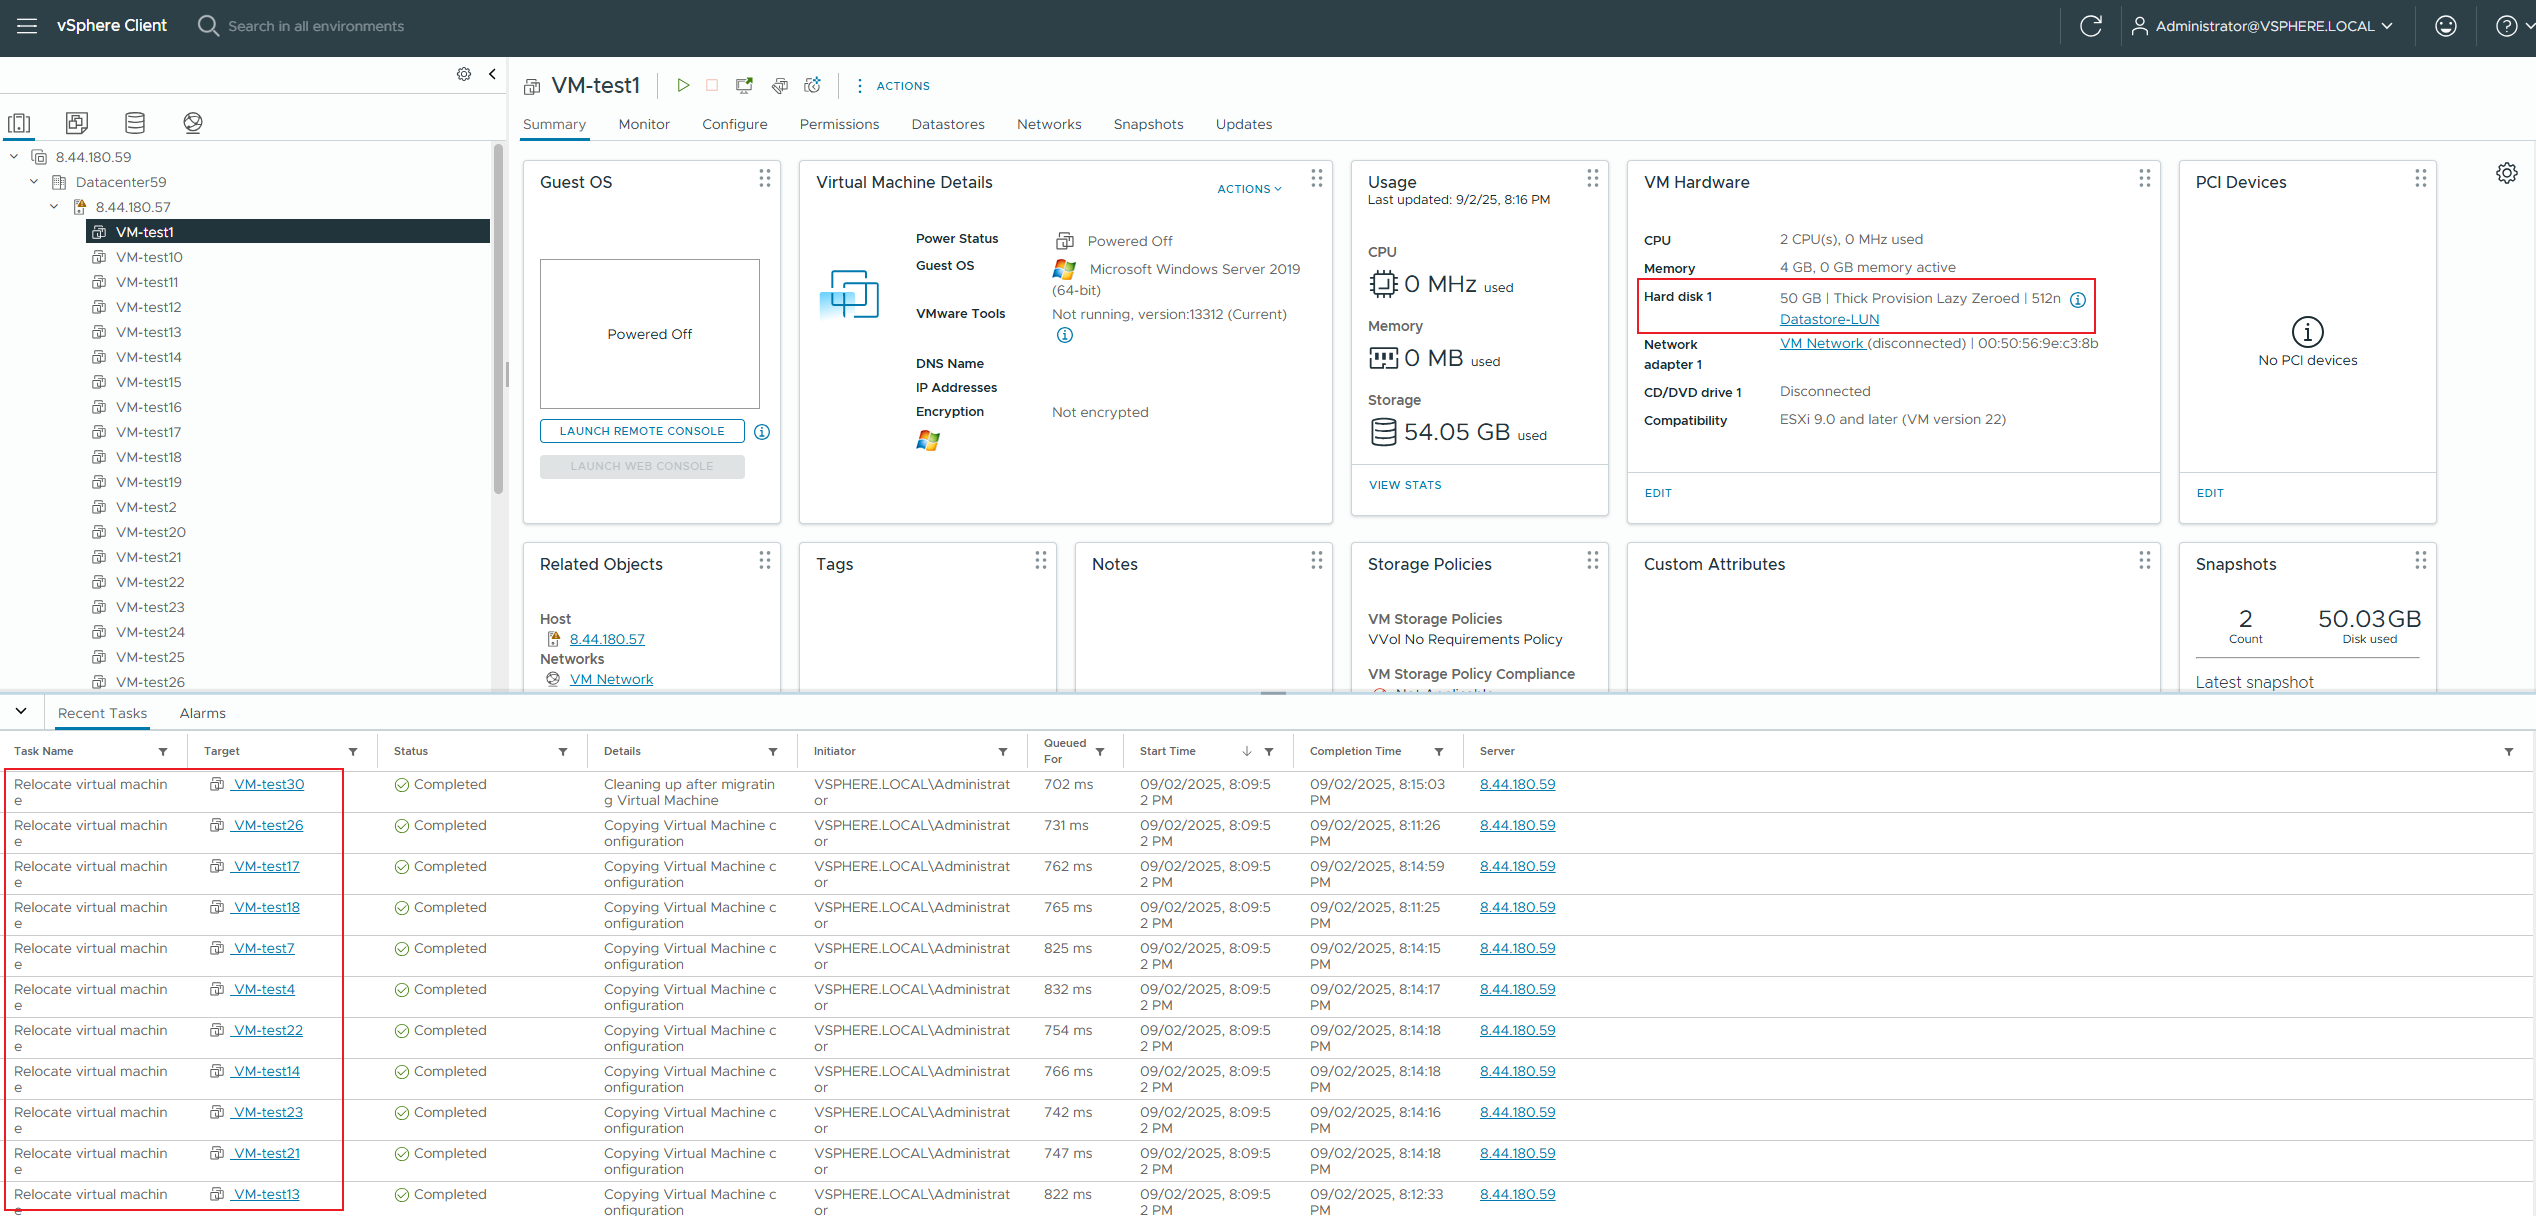This screenshot has height=1216, width=2536.
Task: Power on VM with green play icon
Action: (683, 86)
